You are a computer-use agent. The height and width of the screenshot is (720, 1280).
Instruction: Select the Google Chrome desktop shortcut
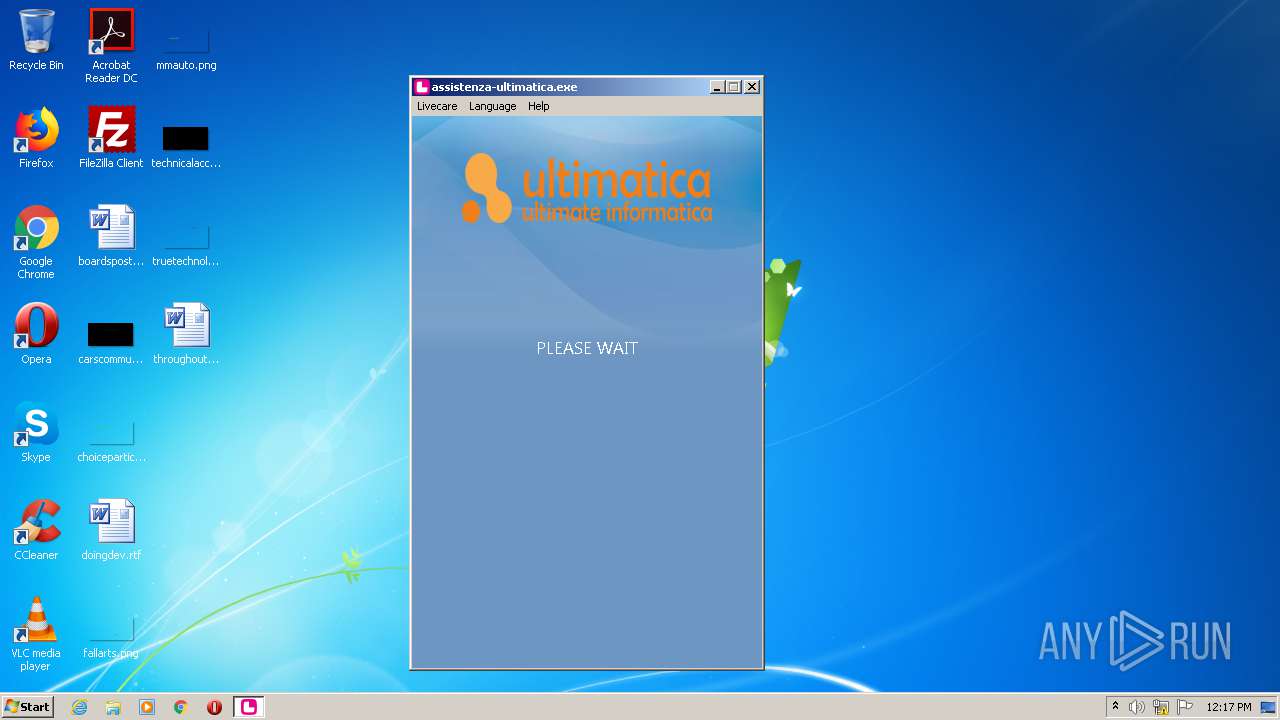pos(36,242)
